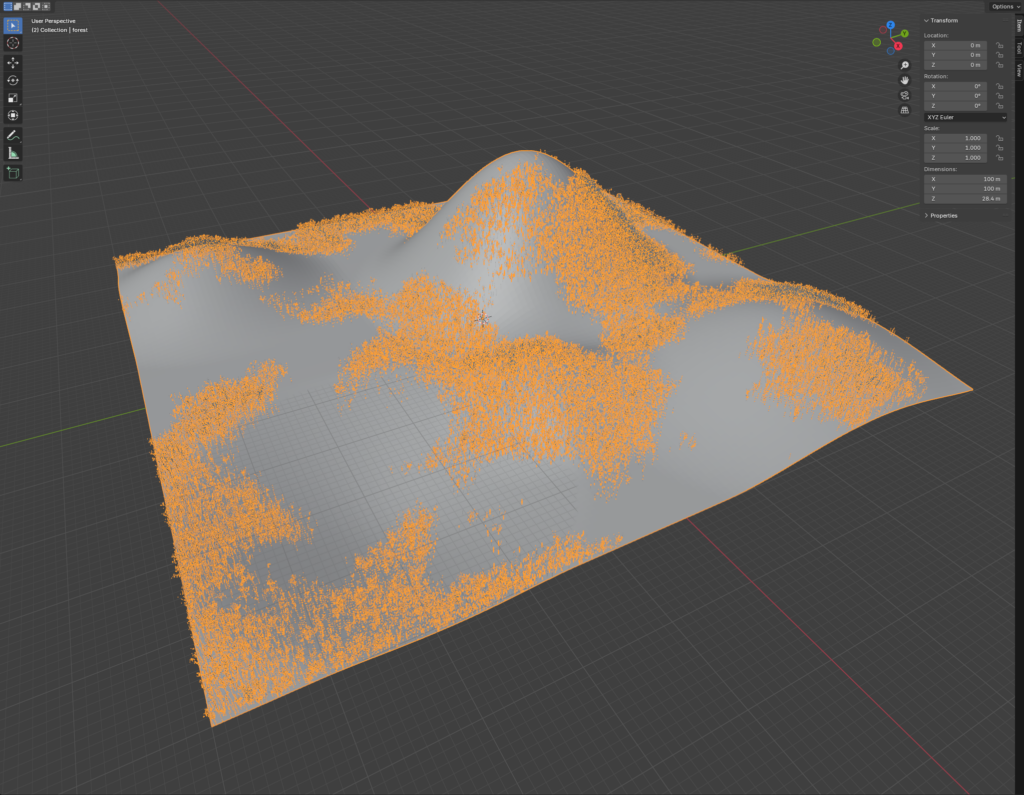
Task: Lock the Location Y value
Action: pos(999,56)
